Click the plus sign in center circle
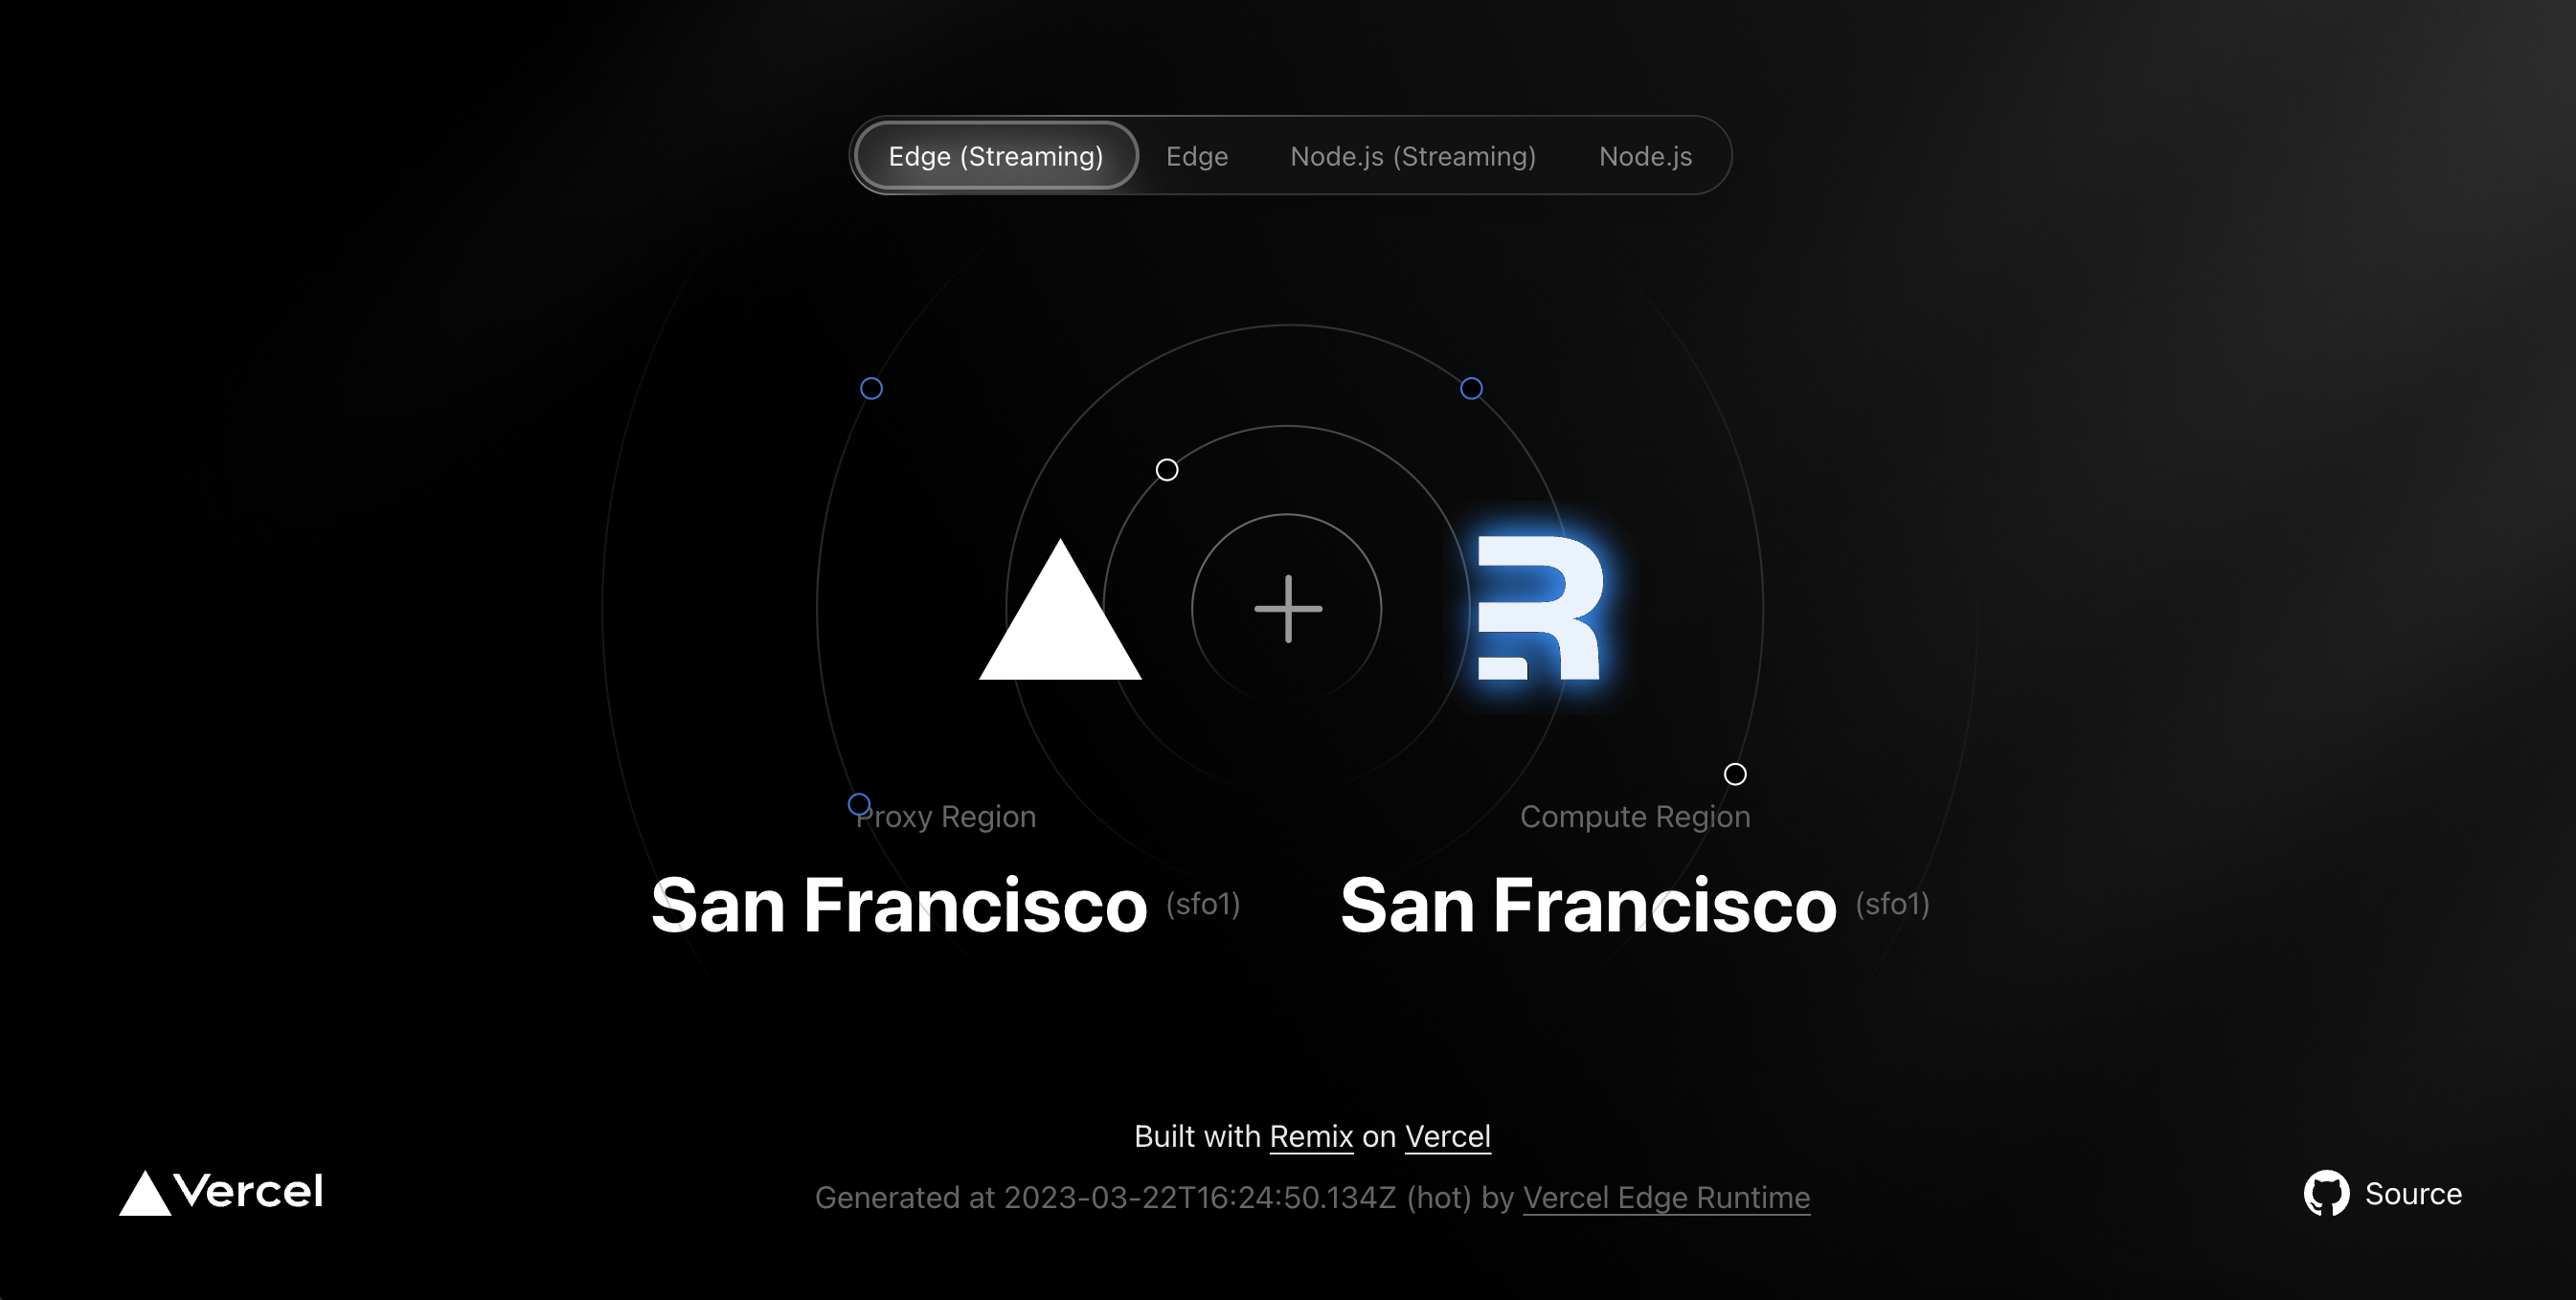This screenshot has width=2576, height=1300. (1288, 608)
